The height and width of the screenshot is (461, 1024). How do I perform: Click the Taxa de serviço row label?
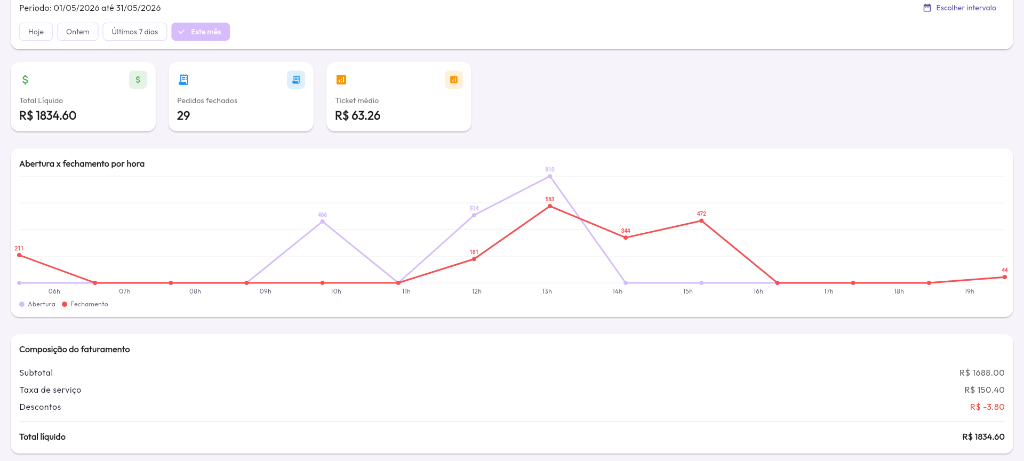coord(50,390)
